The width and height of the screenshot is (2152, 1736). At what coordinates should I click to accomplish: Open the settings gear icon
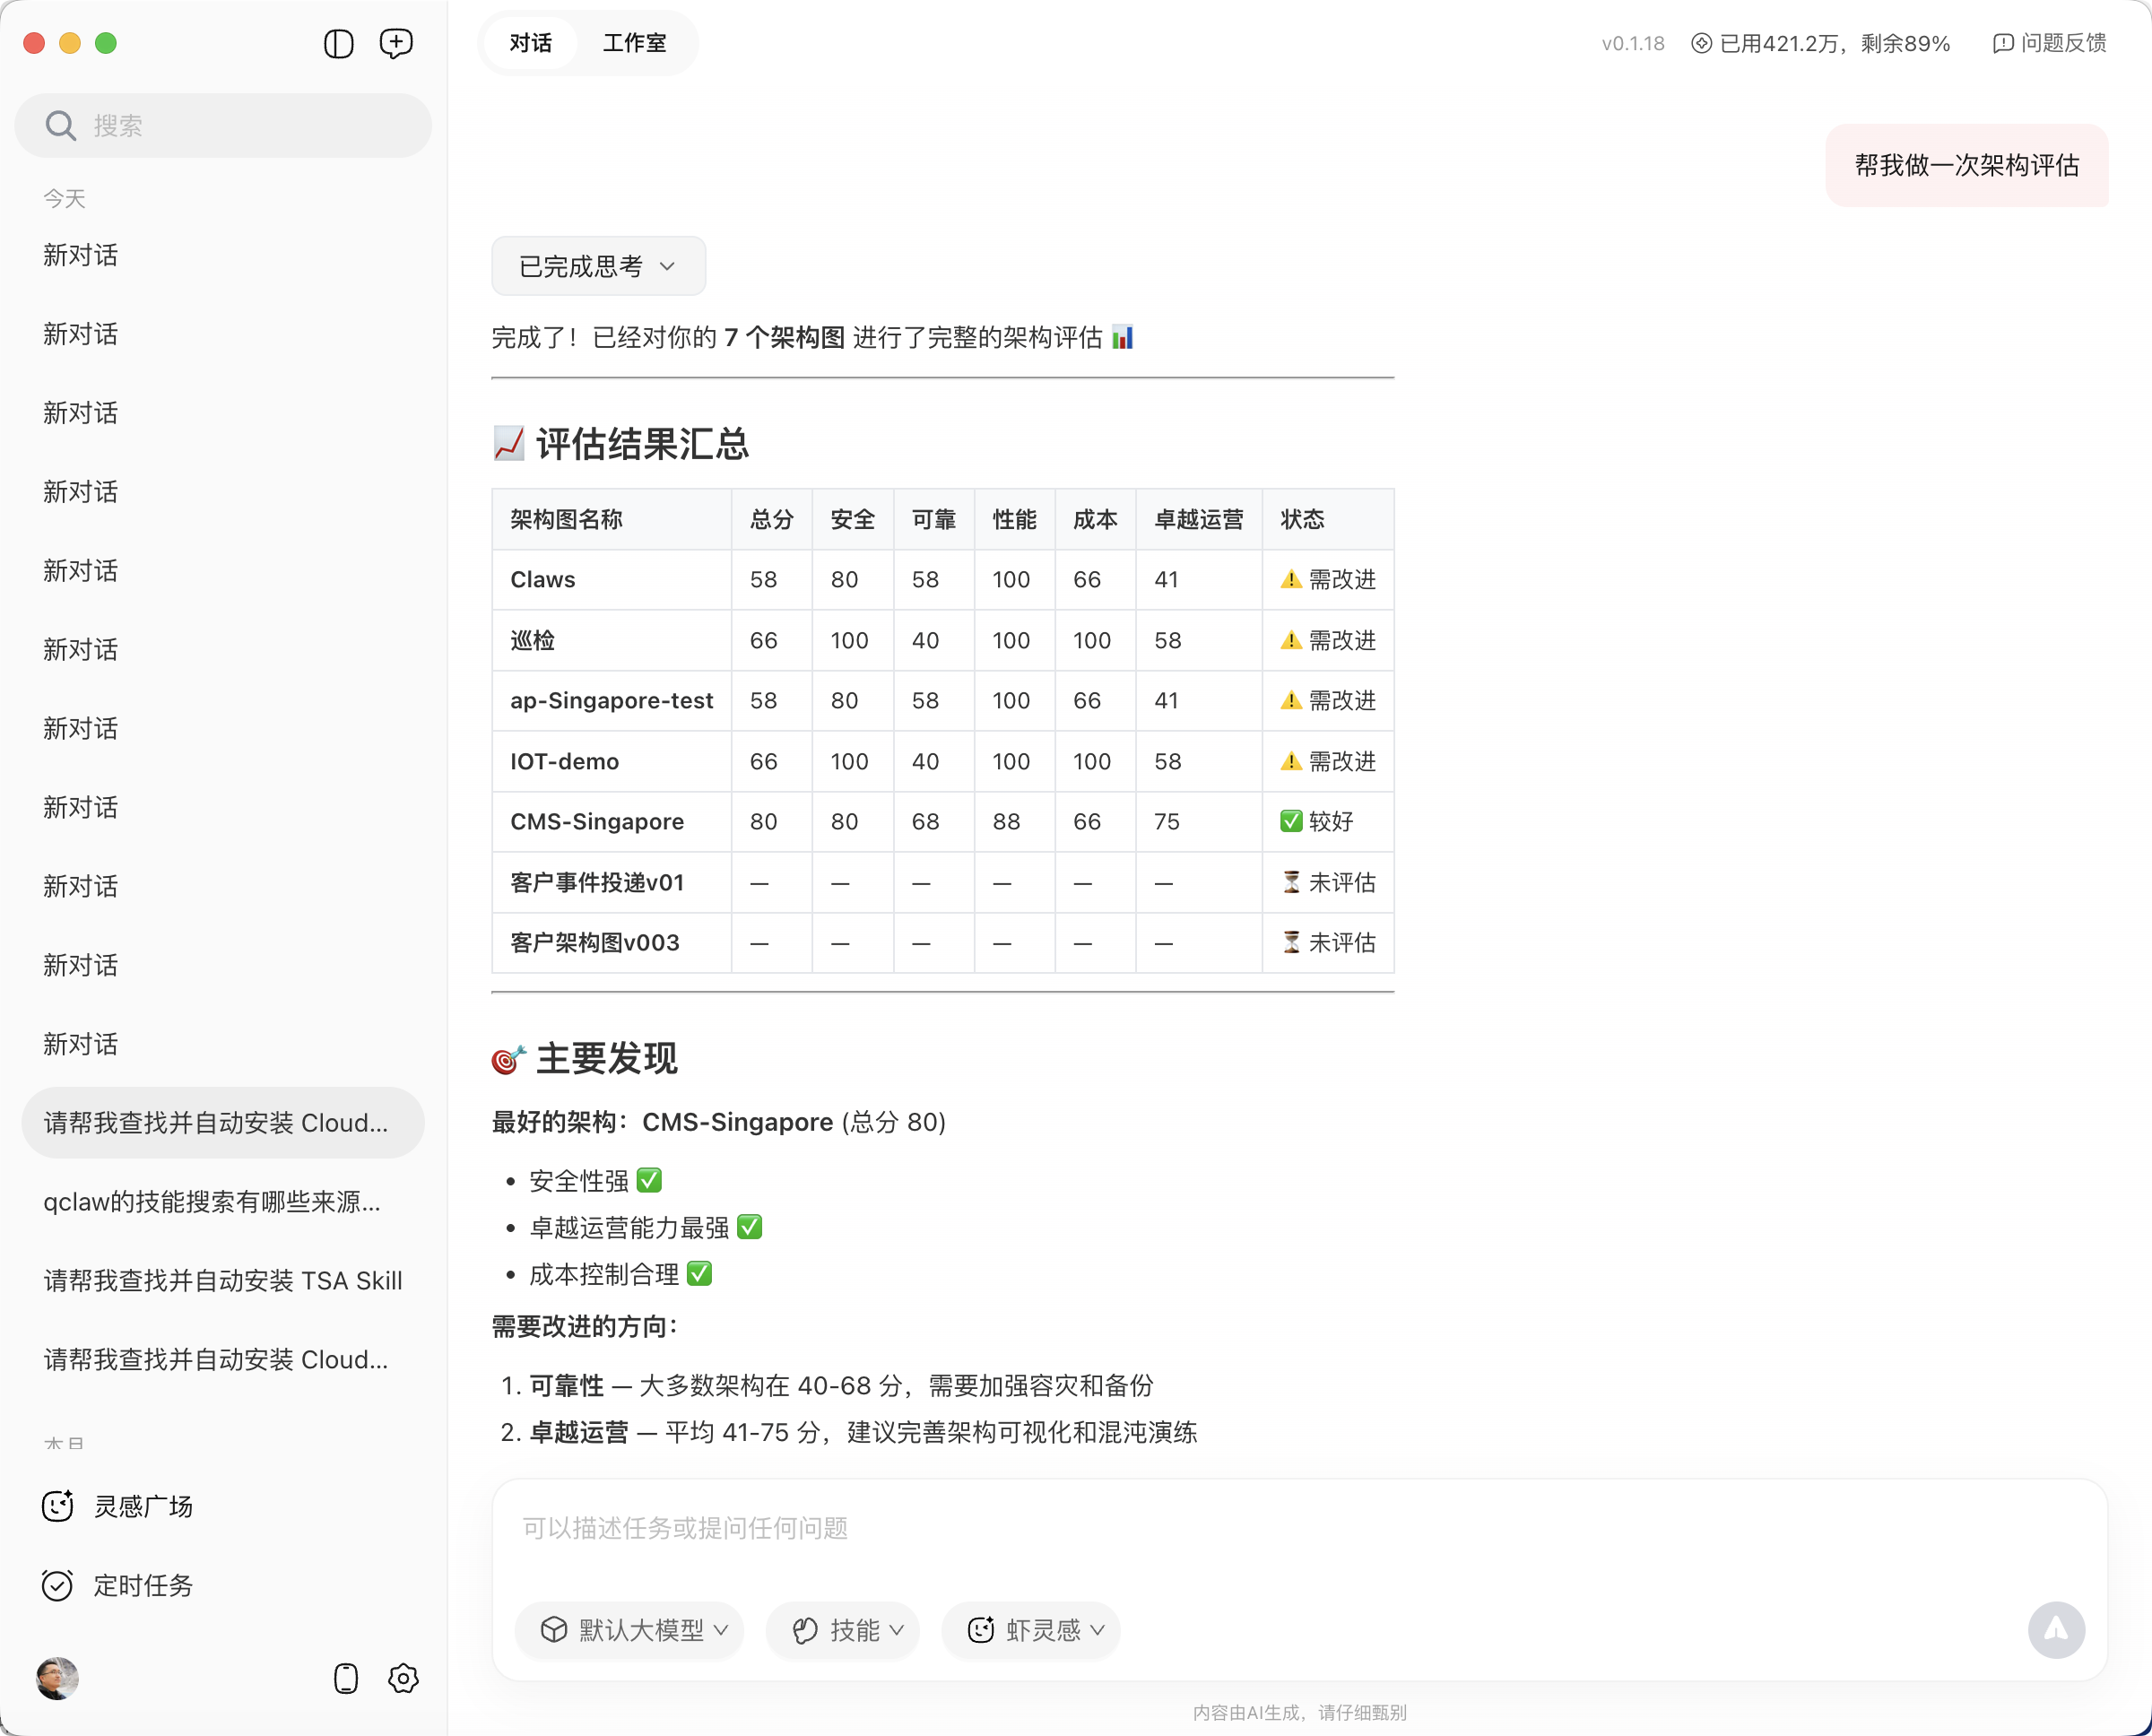[403, 1678]
